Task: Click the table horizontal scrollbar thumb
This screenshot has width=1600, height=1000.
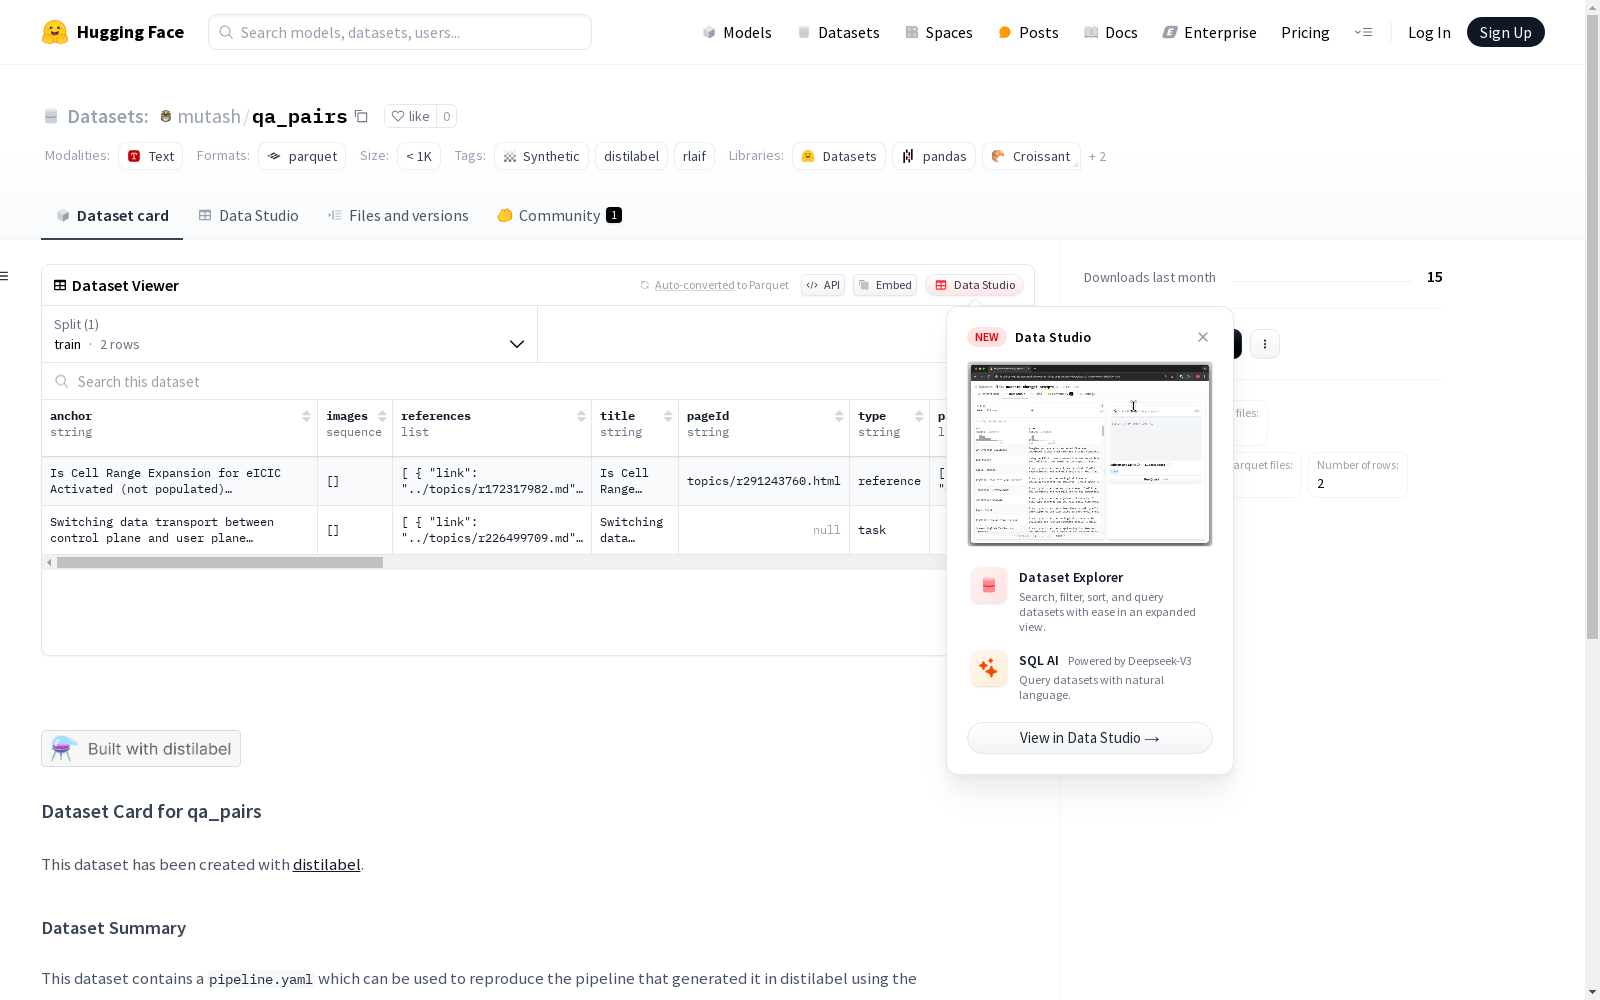Action: pos(220,562)
